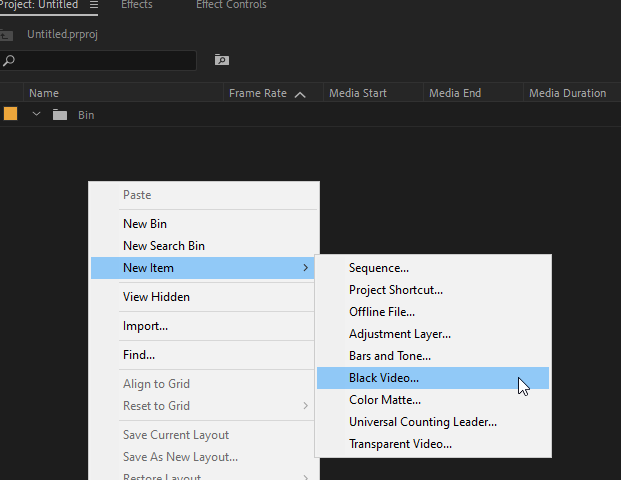Choose Color Matte in the submenu

click(385, 400)
